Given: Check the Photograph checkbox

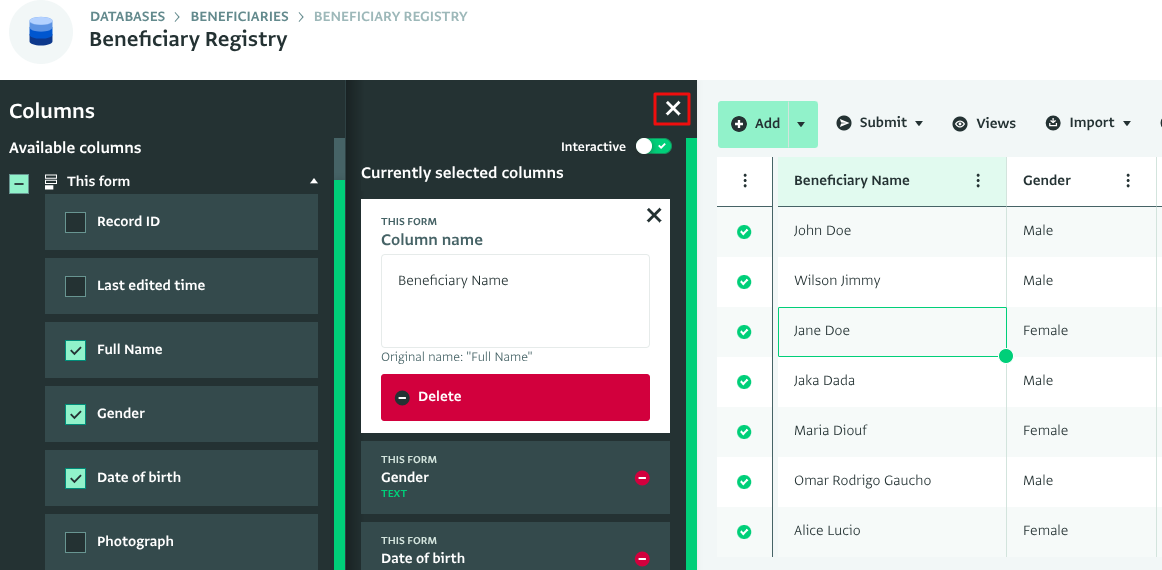Looking at the screenshot, I should click(x=76, y=542).
